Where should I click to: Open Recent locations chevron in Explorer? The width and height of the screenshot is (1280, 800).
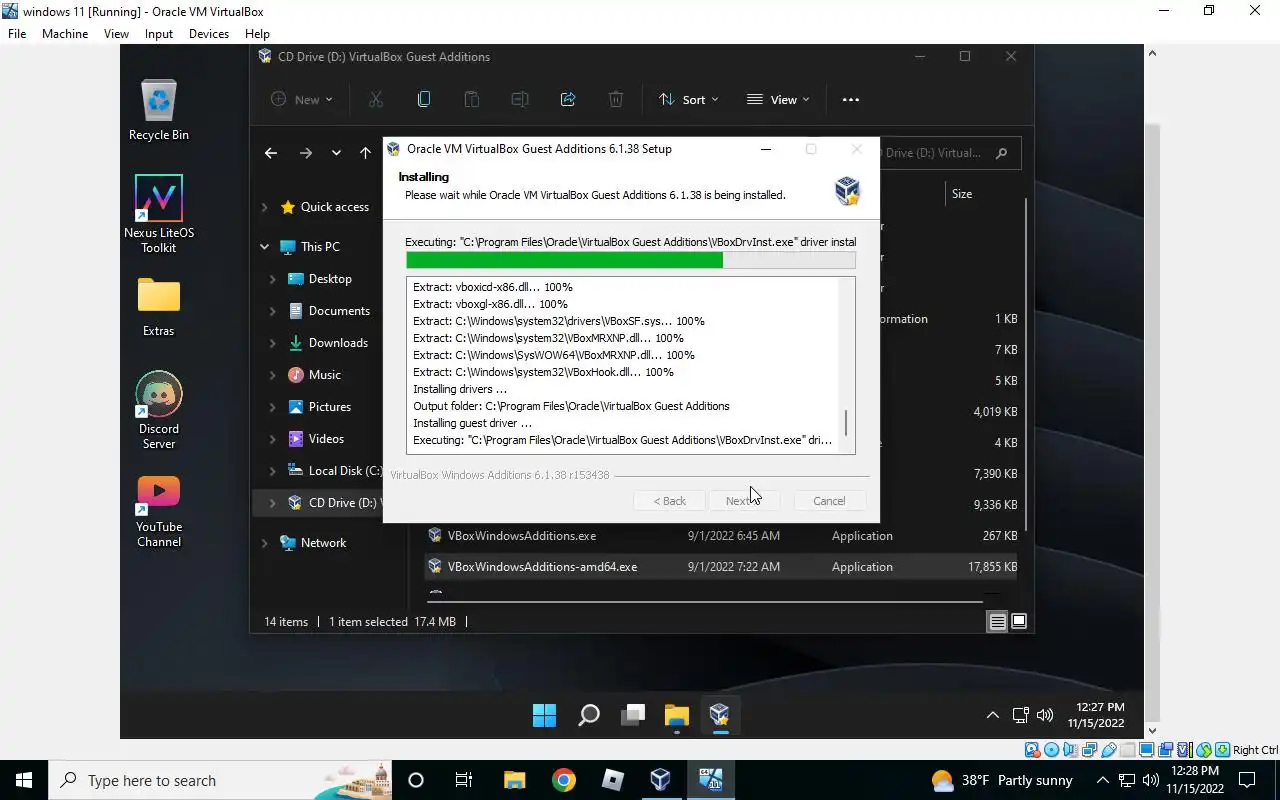336,153
